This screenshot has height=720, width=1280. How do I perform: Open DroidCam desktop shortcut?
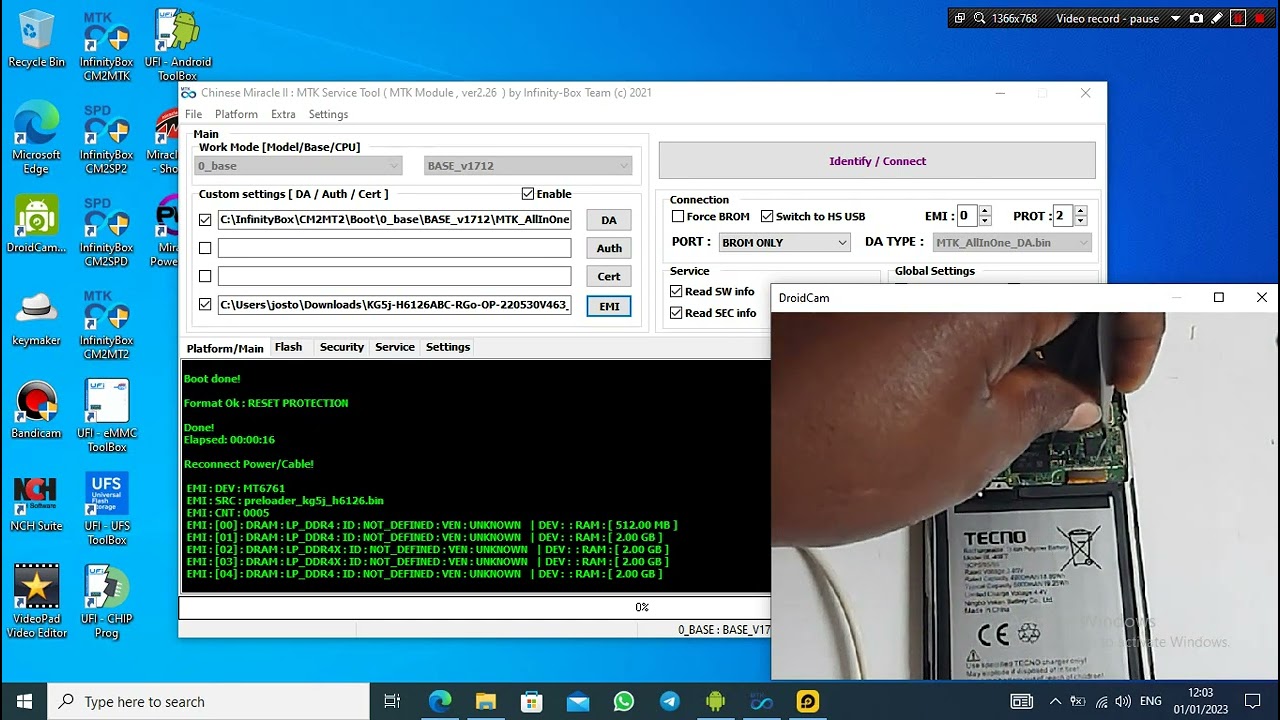tap(36, 225)
